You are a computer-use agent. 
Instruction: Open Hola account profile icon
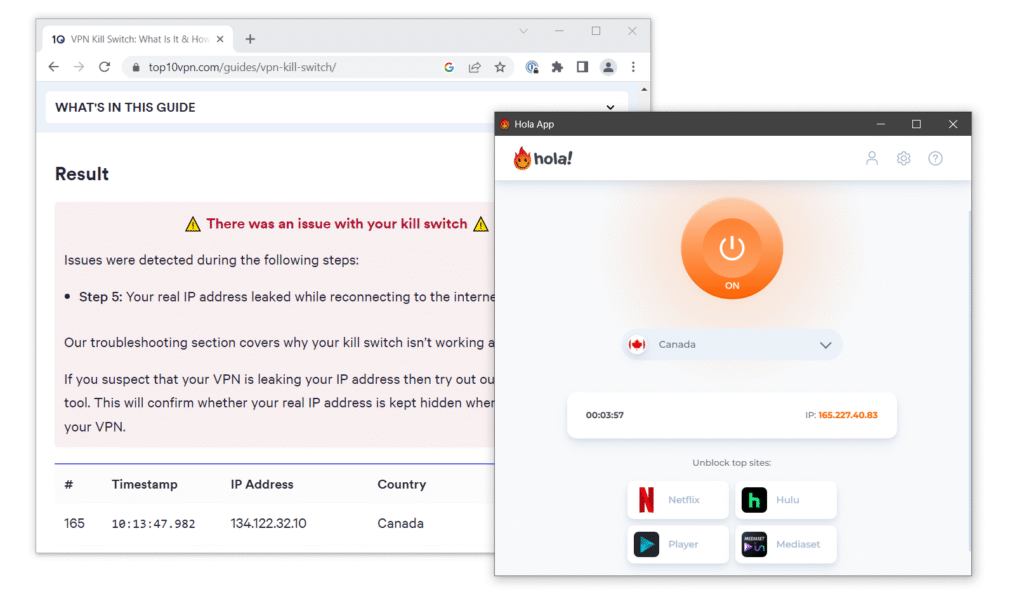[872, 158]
